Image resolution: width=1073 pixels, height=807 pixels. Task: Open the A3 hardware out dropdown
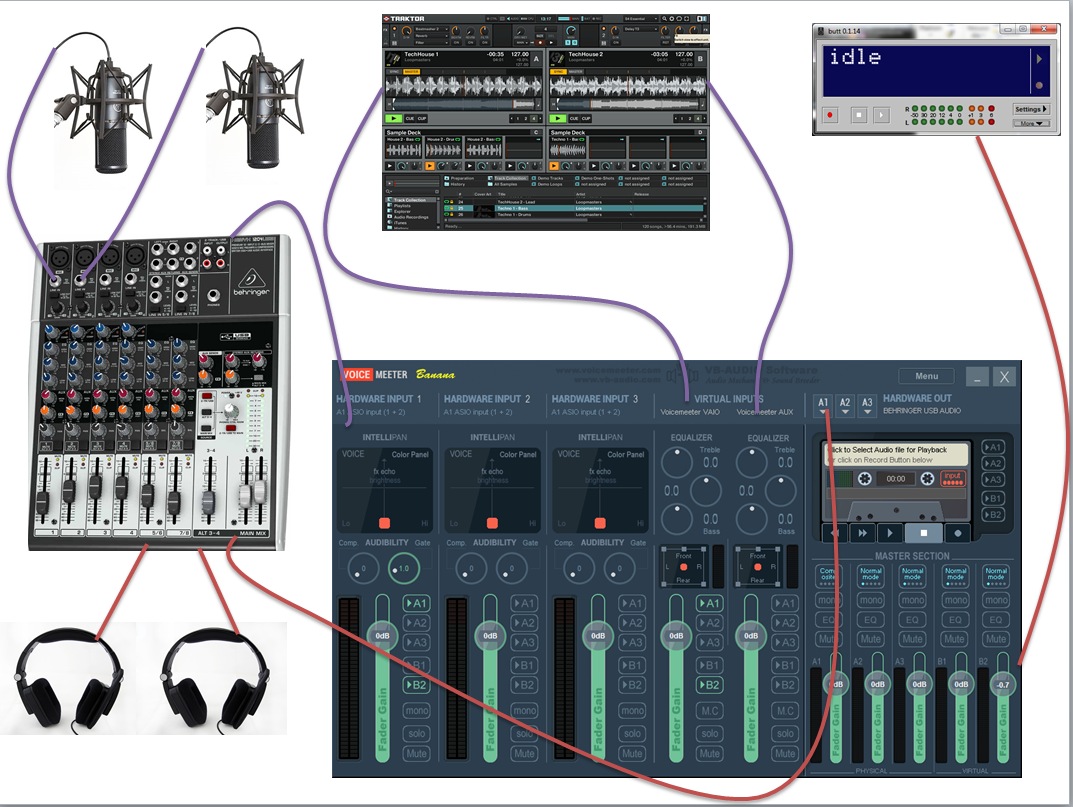point(867,405)
